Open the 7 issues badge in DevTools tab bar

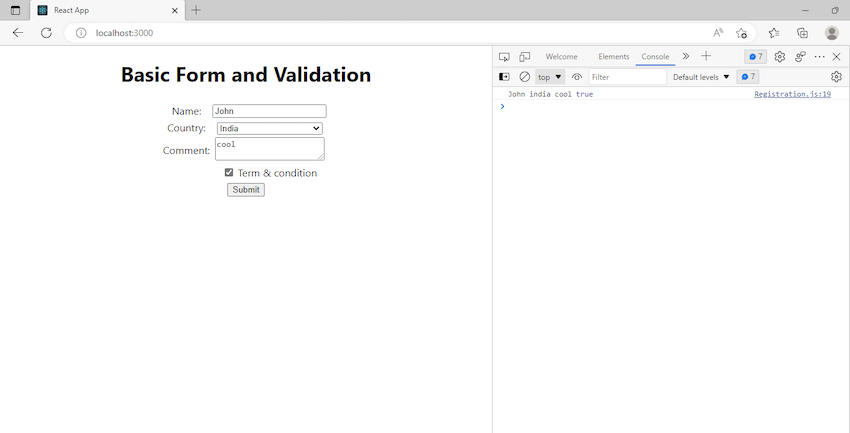[755, 56]
